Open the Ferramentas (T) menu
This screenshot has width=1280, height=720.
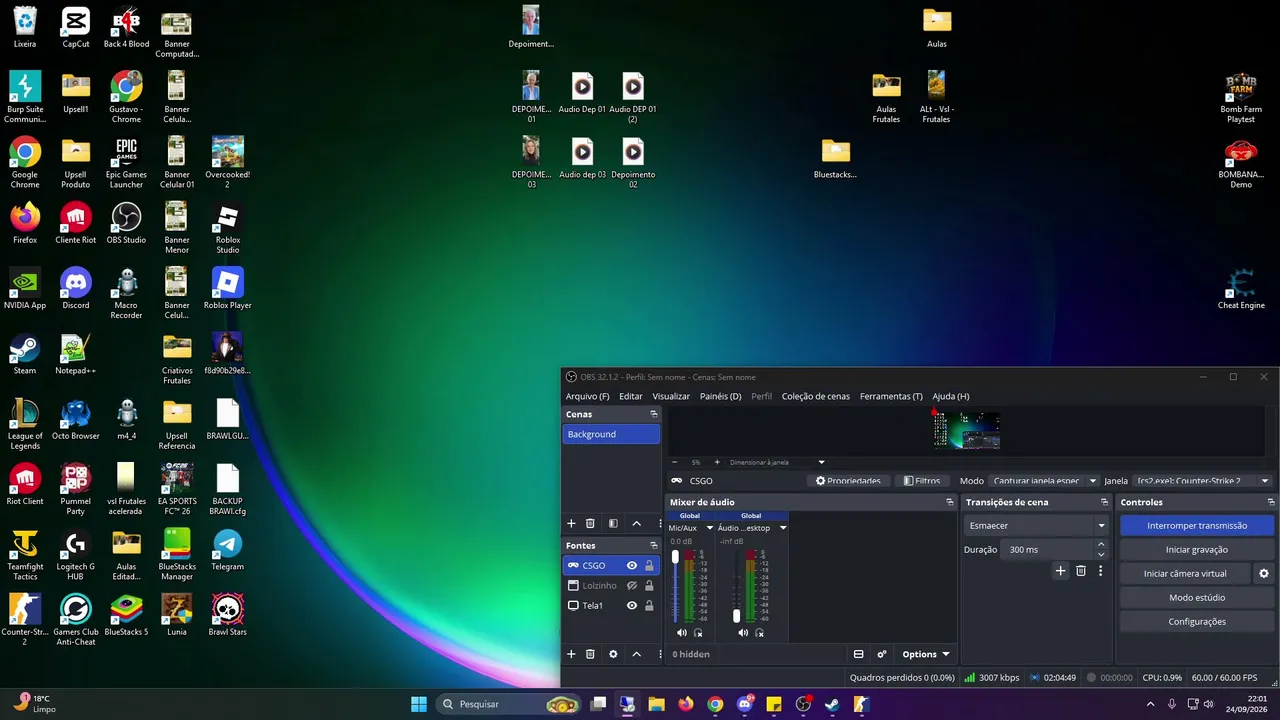click(891, 396)
